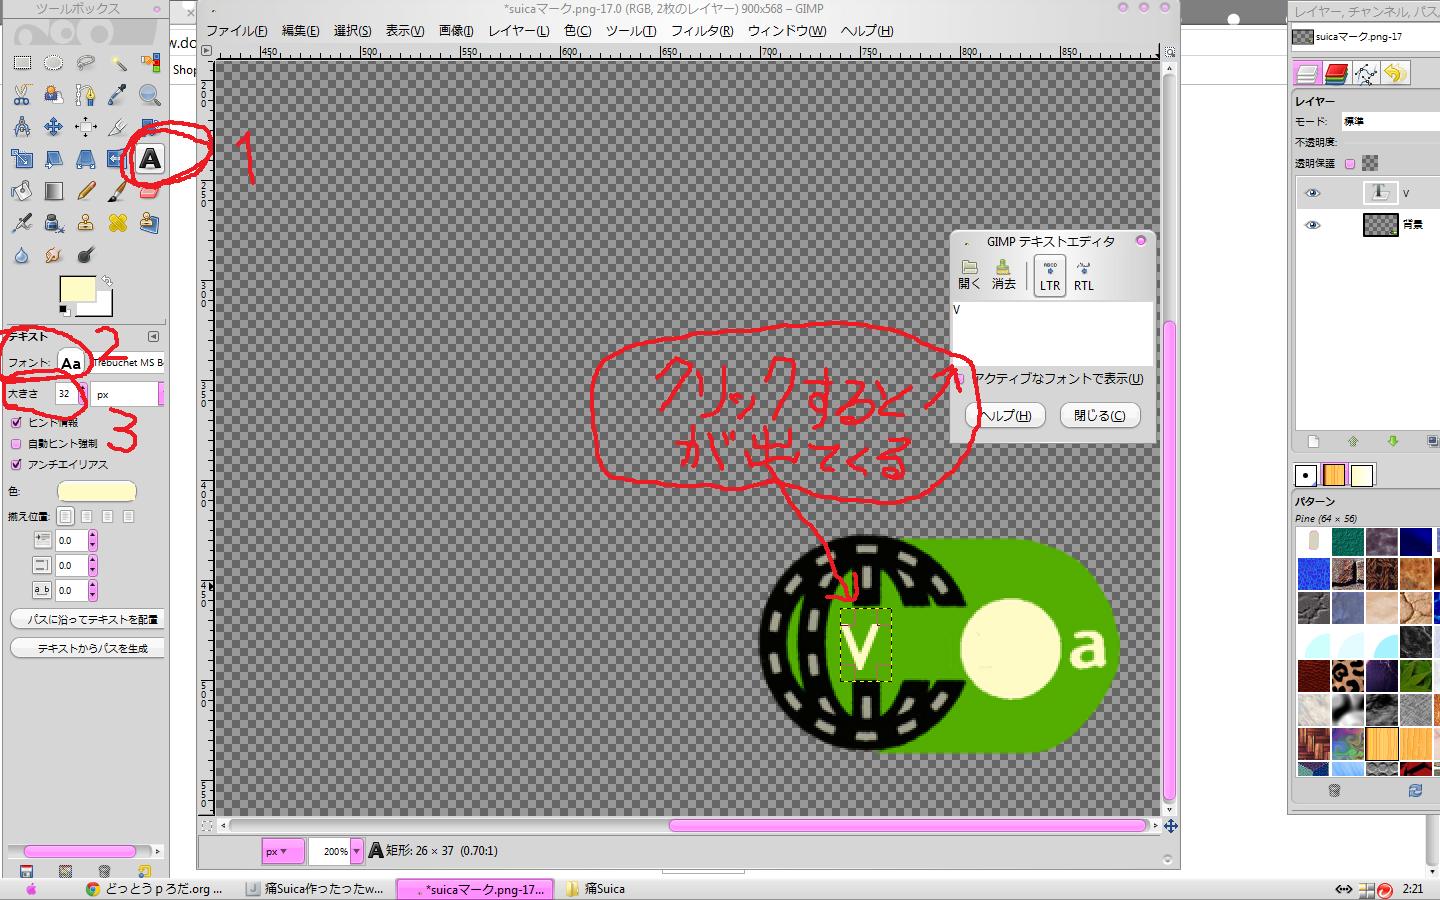The image size is (1440, 900).
Task: Switch to the Channels tab
Action: [x=1337, y=73]
